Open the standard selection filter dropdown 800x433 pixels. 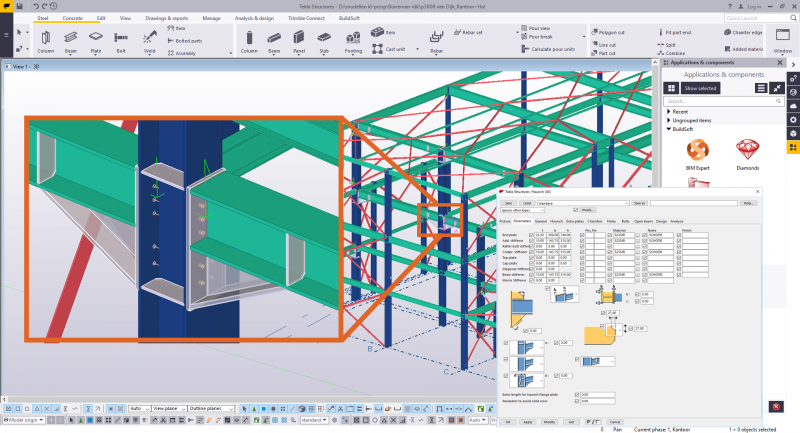tap(314, 420)
